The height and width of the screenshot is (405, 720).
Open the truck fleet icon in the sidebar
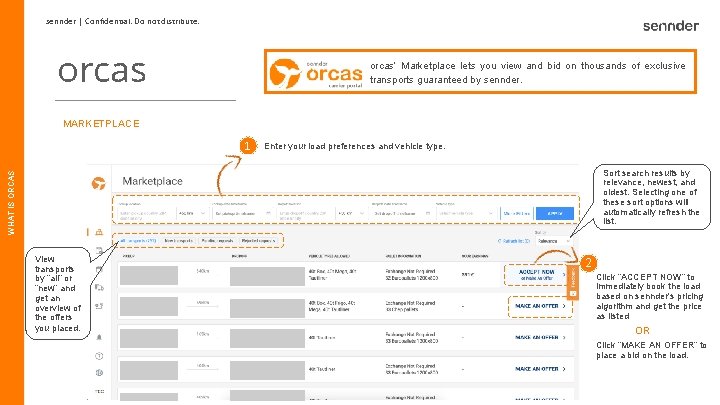(99, 288)
